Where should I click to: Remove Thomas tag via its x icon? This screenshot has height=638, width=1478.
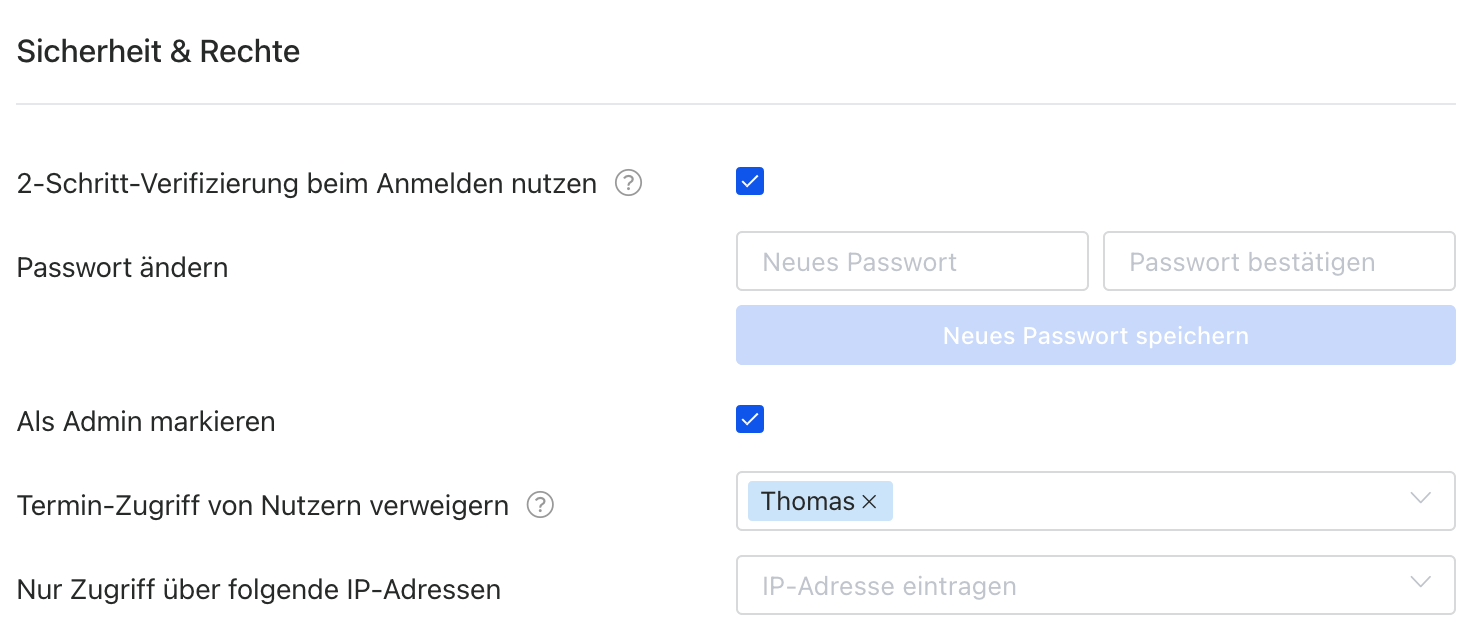click(869, 502)
